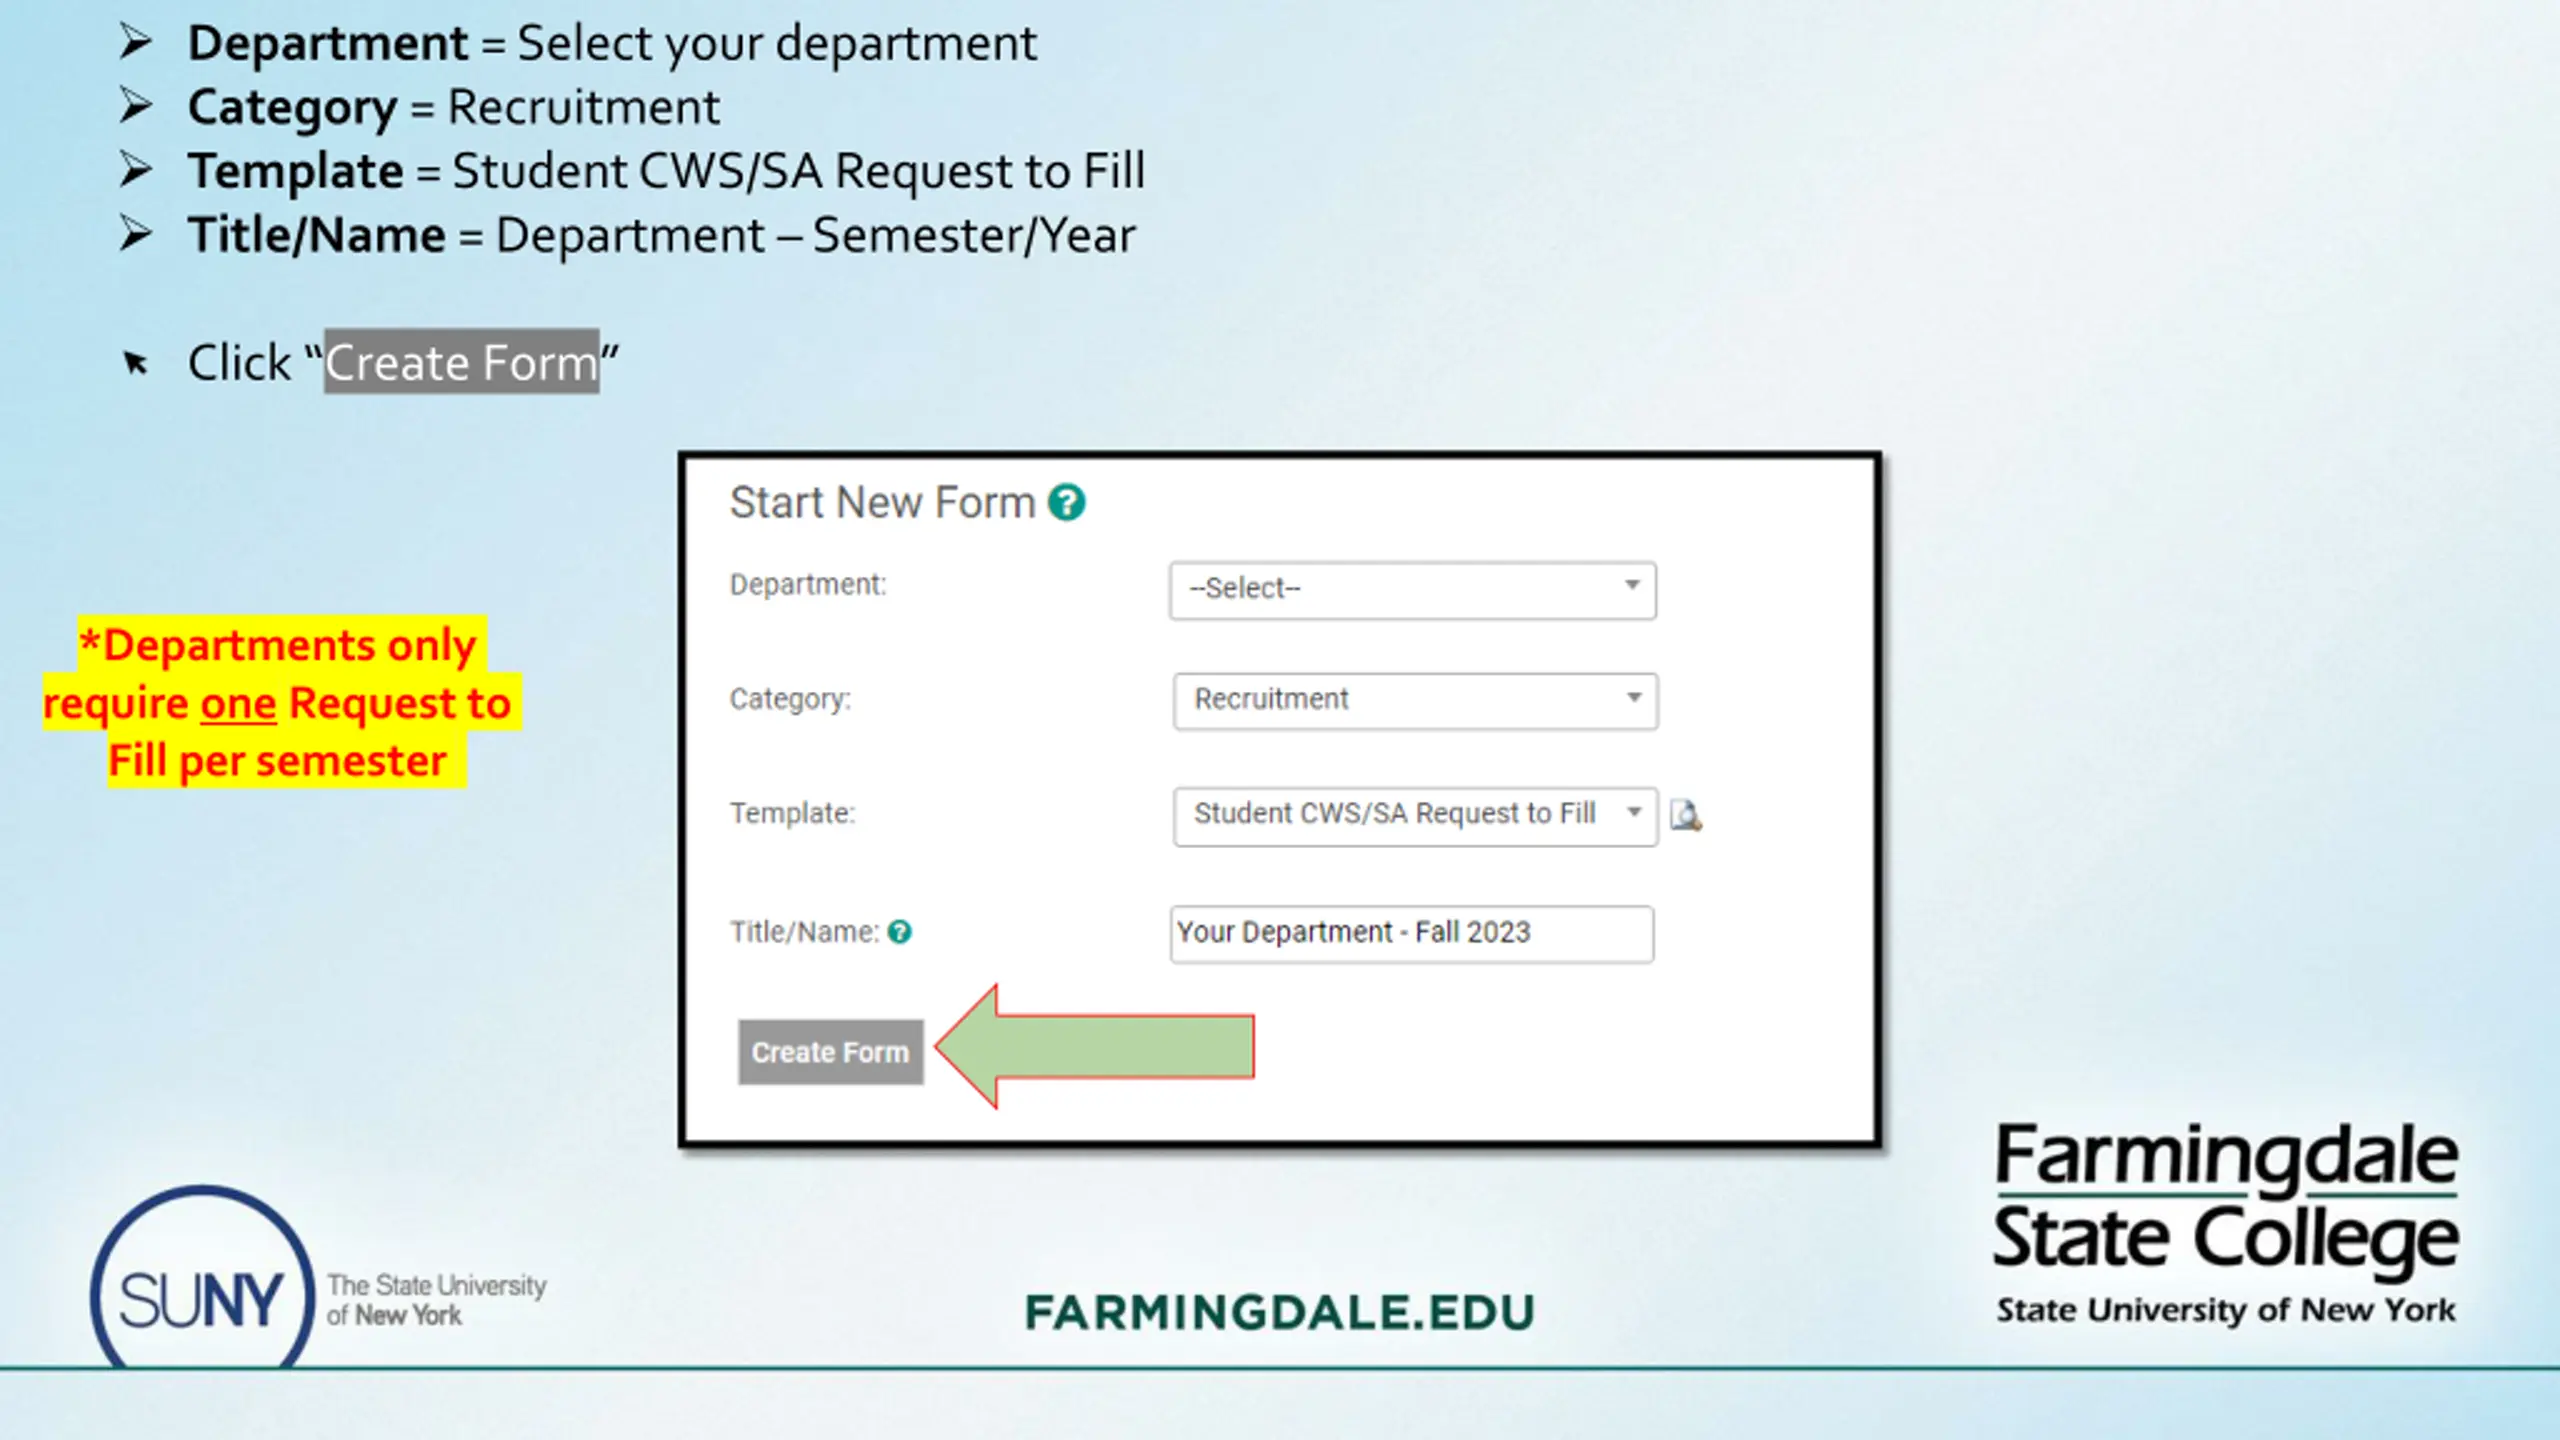Click the Start New Form heading
This screenshot has height=1440, width=2560.
pyautogui.click(x=882, y=502)
